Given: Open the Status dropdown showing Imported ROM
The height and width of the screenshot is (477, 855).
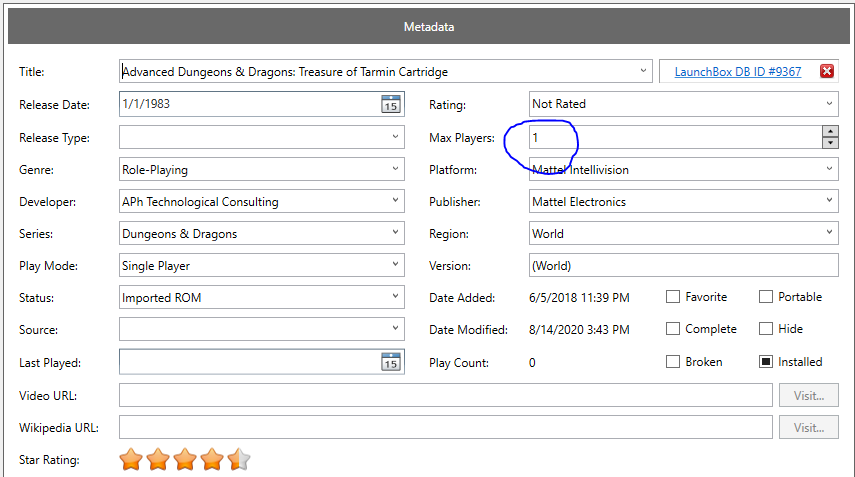Looking at the screenshot, I should 395,297.
